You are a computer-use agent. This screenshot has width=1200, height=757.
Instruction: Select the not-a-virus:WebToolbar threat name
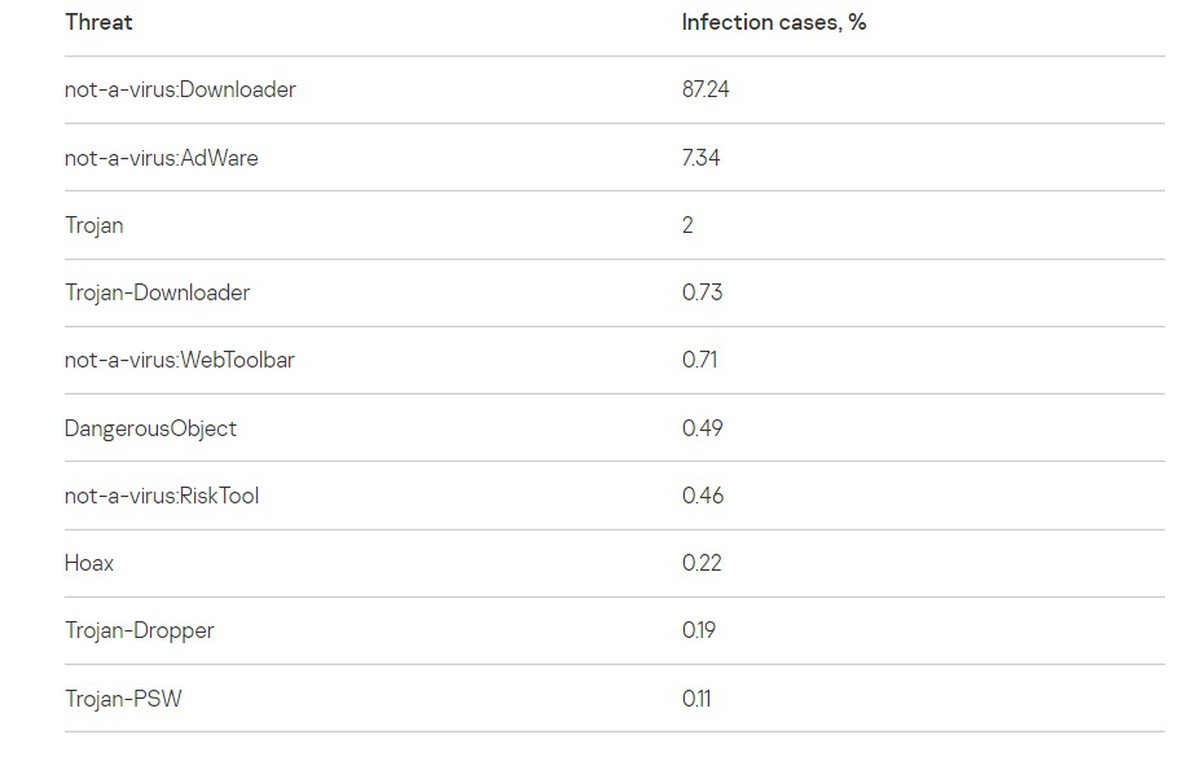[179, 360]
